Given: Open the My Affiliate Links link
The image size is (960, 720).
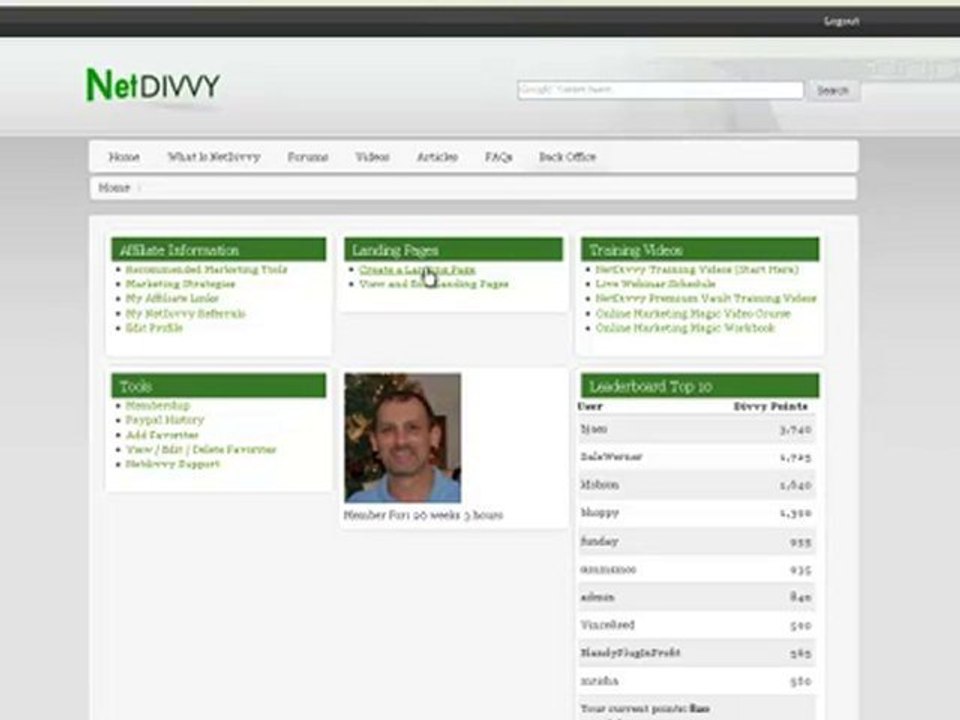Looking at the screenshot, I should [x=172, y=298].
